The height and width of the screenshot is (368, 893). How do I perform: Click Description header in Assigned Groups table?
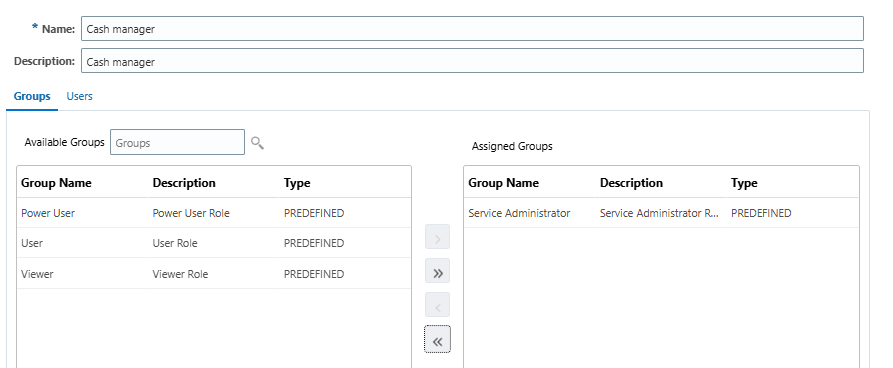[631, 183]
